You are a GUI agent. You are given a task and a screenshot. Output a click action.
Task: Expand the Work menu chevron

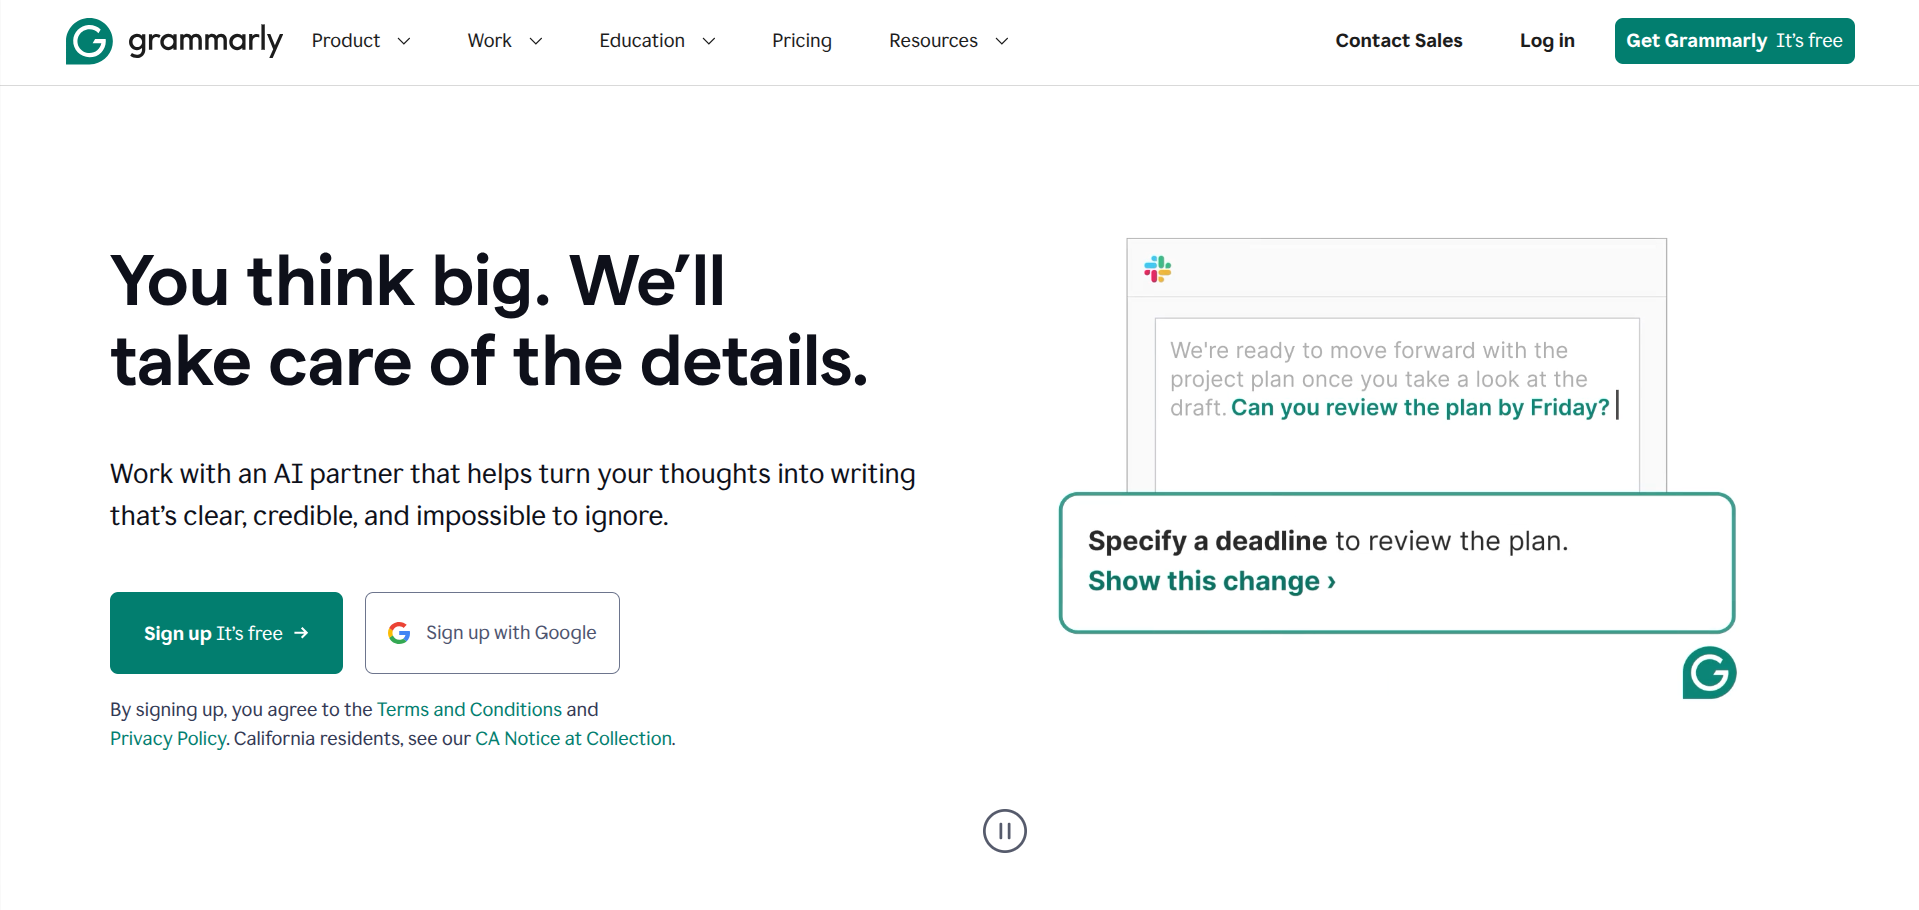536,41
